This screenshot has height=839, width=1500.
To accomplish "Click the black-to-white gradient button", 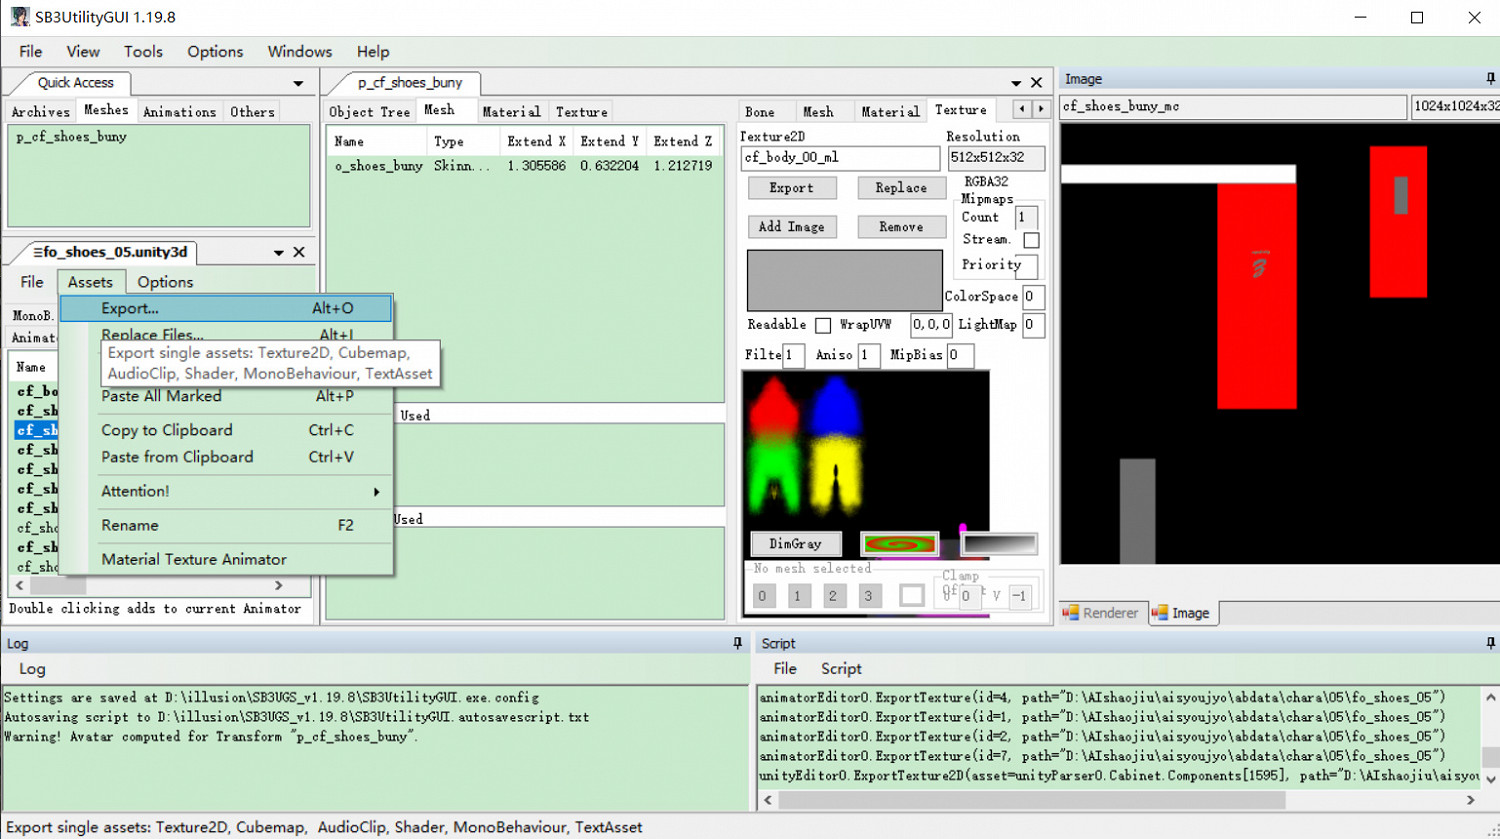I will [998, 544].
